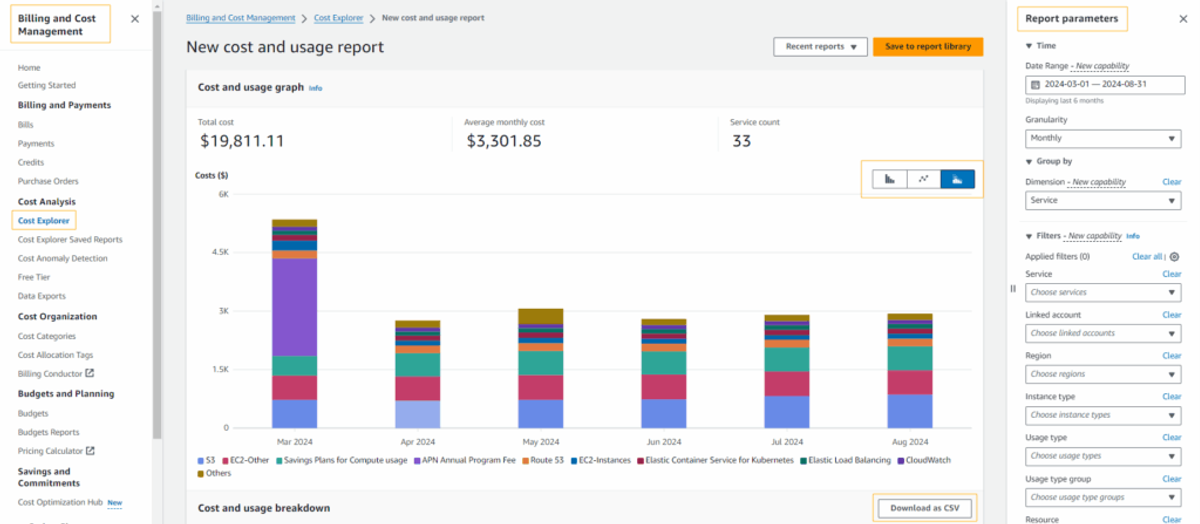Viewport: 1200px width, 524px height.
Task: Click the filters settings gear icon
Action: click(1175, 257)
